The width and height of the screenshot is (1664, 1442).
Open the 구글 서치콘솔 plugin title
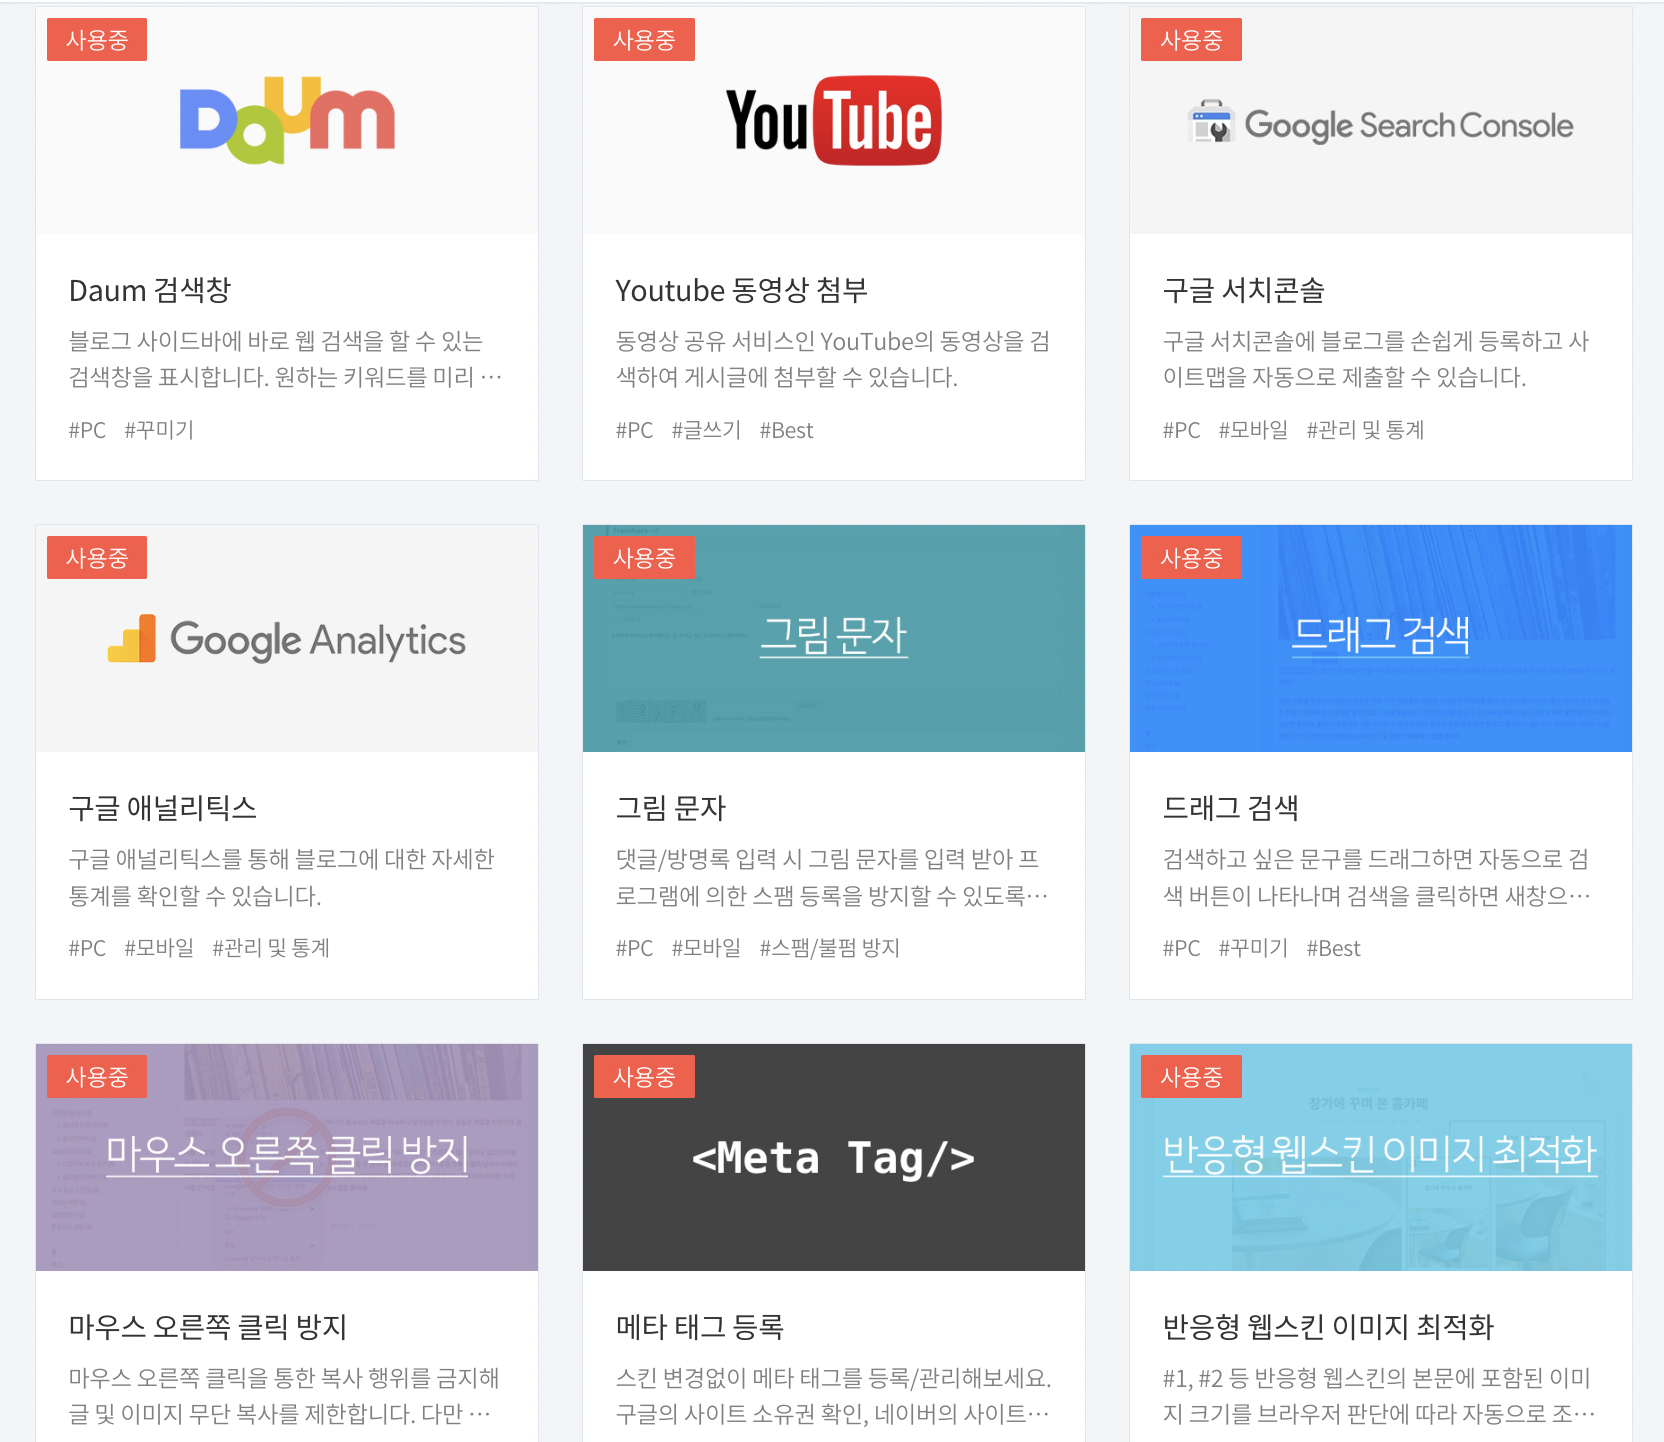click(1244, 290)
